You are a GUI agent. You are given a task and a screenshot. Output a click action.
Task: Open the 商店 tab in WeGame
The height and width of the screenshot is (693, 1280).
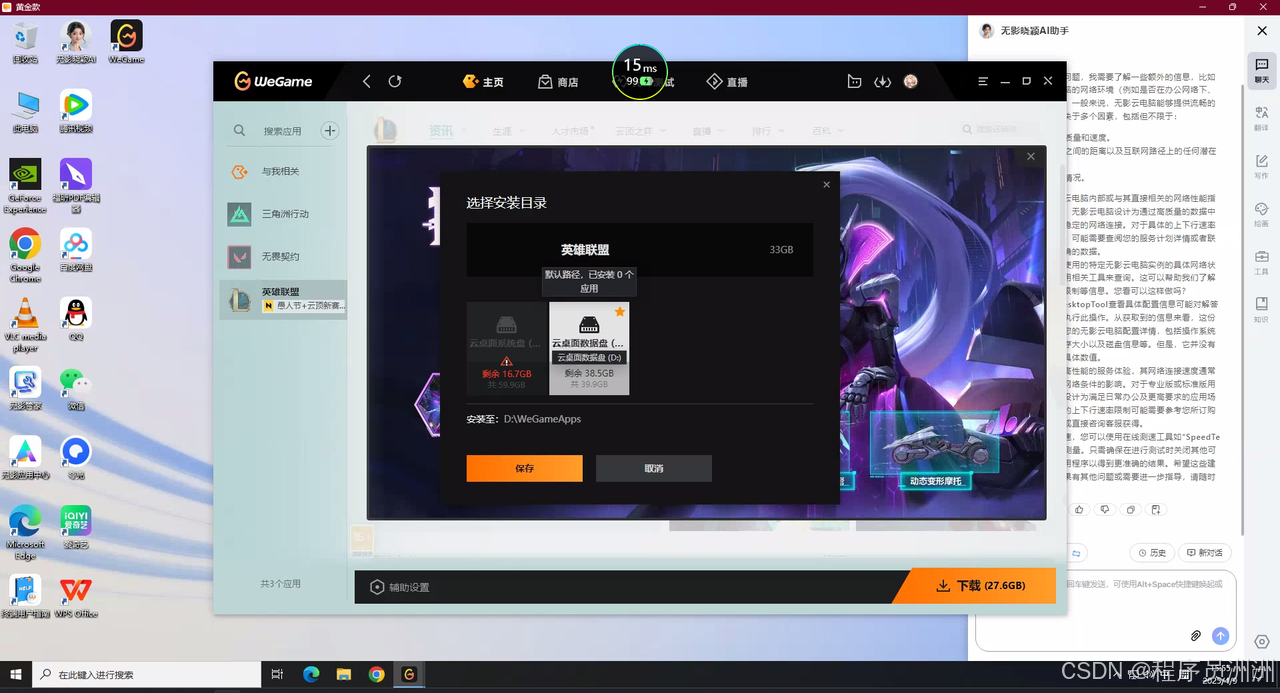point(558,81)
